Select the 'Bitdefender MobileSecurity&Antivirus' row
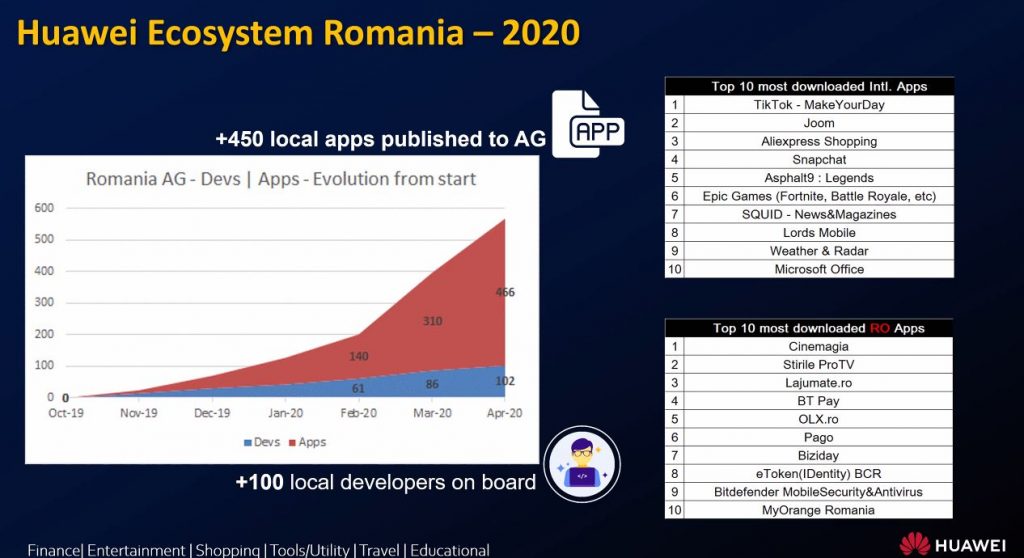Screen dimensions: 1024x558 coord(808,492)
